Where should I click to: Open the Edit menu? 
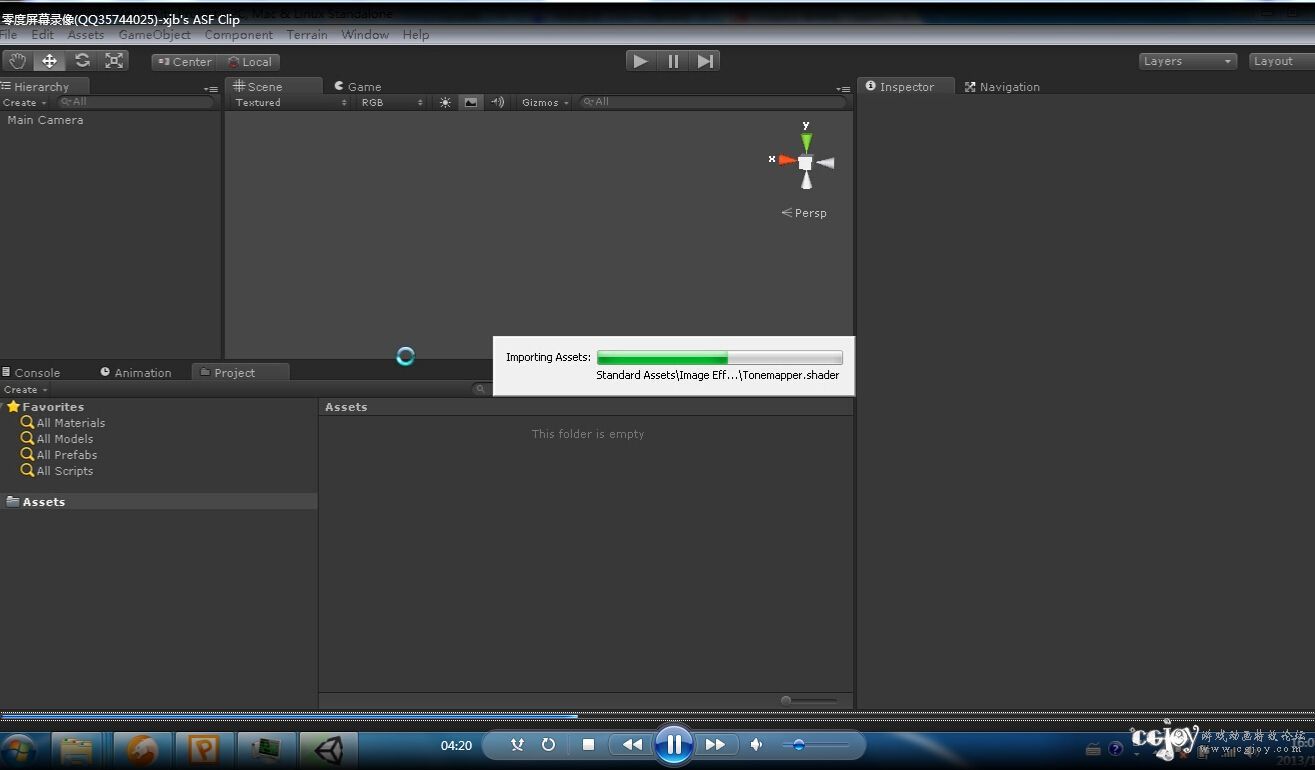point(42,34)
